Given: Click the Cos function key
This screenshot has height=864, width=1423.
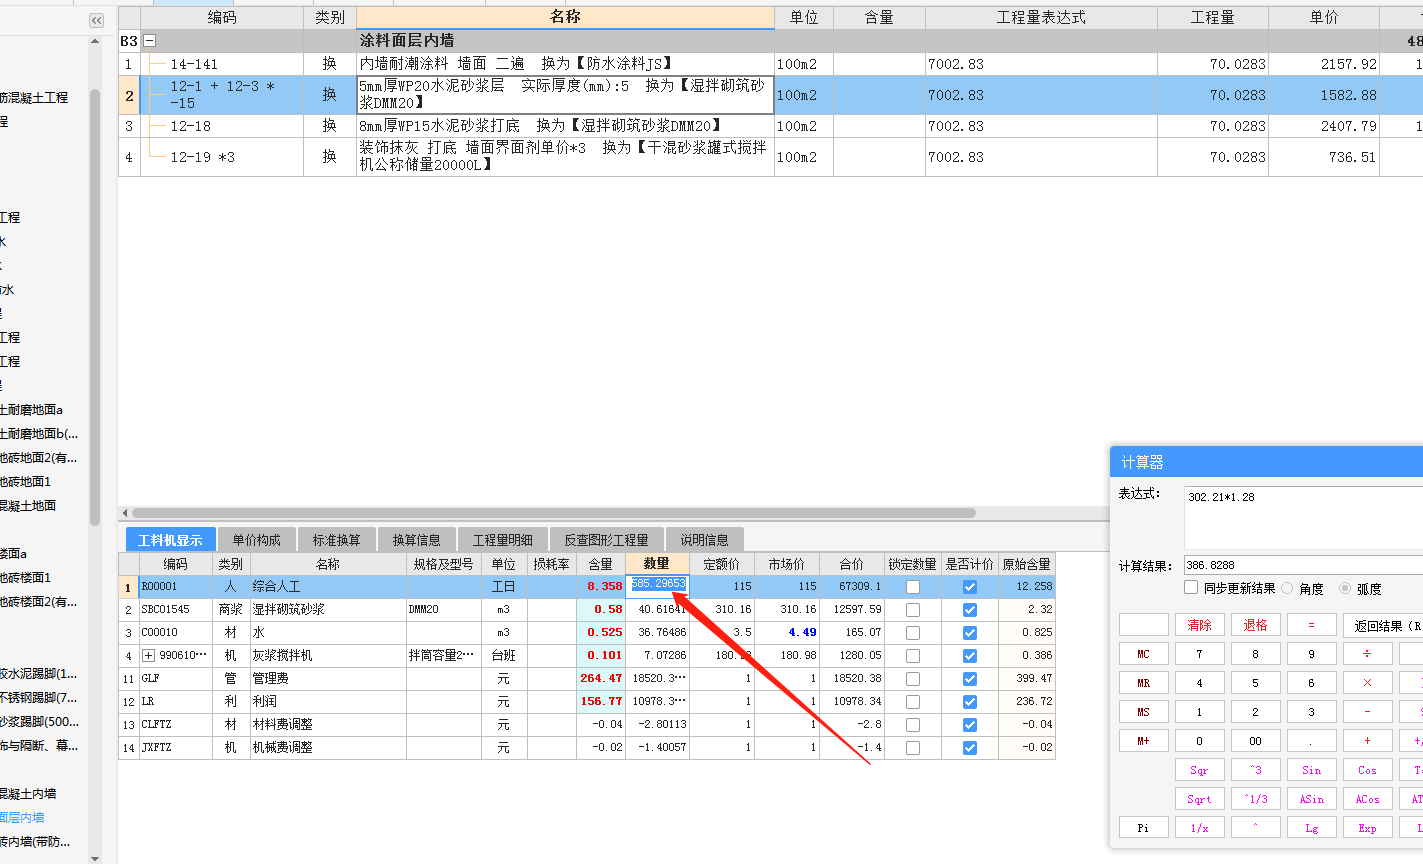Looking at the screenshot, I should pyautogui.click(x=1368, y=770).
